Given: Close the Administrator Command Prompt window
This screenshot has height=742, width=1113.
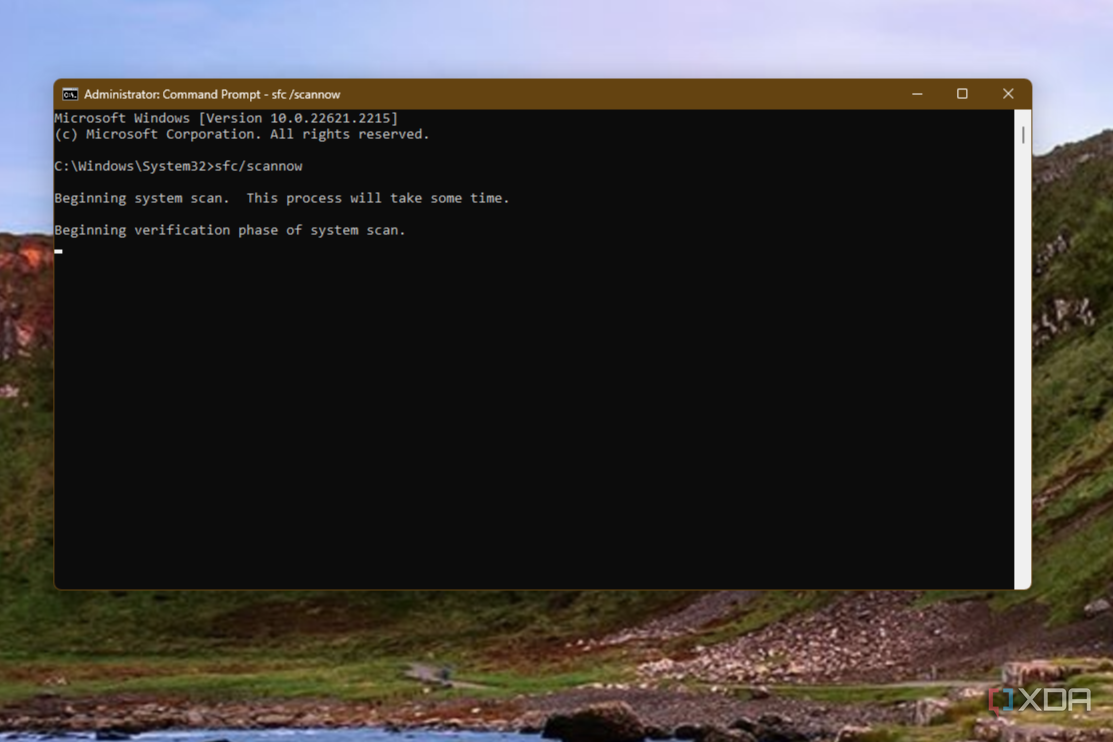Looking at the screenshot, I should pos(1008,94).
